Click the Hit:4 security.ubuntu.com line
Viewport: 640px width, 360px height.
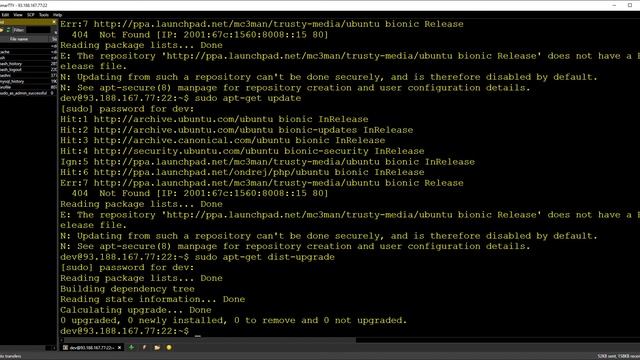click(242, 151)
